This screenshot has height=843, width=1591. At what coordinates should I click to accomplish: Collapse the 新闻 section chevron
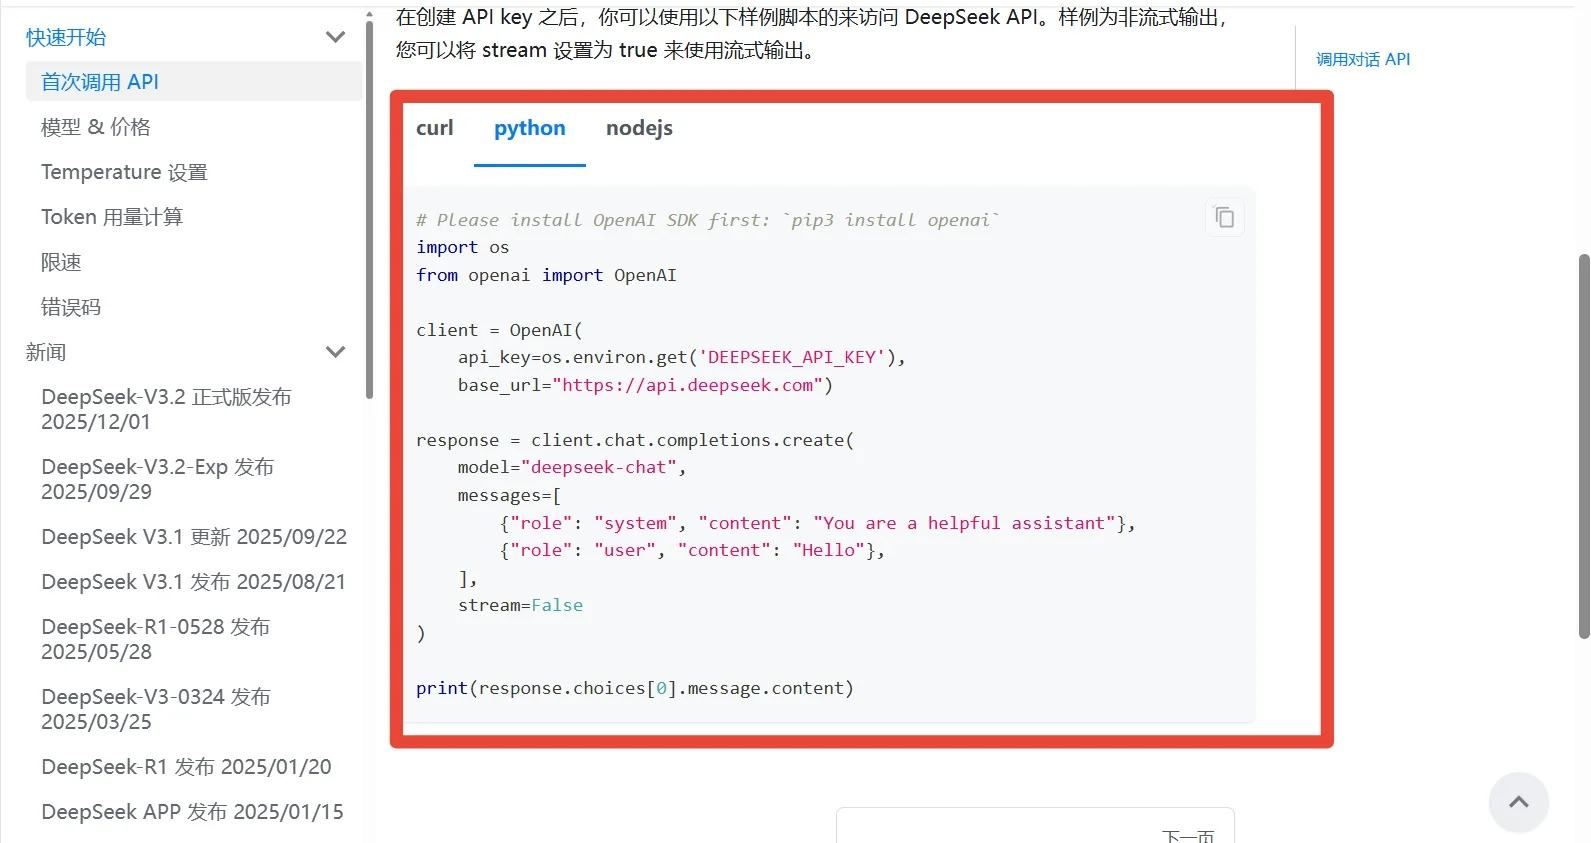pyautogui.click(x=336, y=352)
